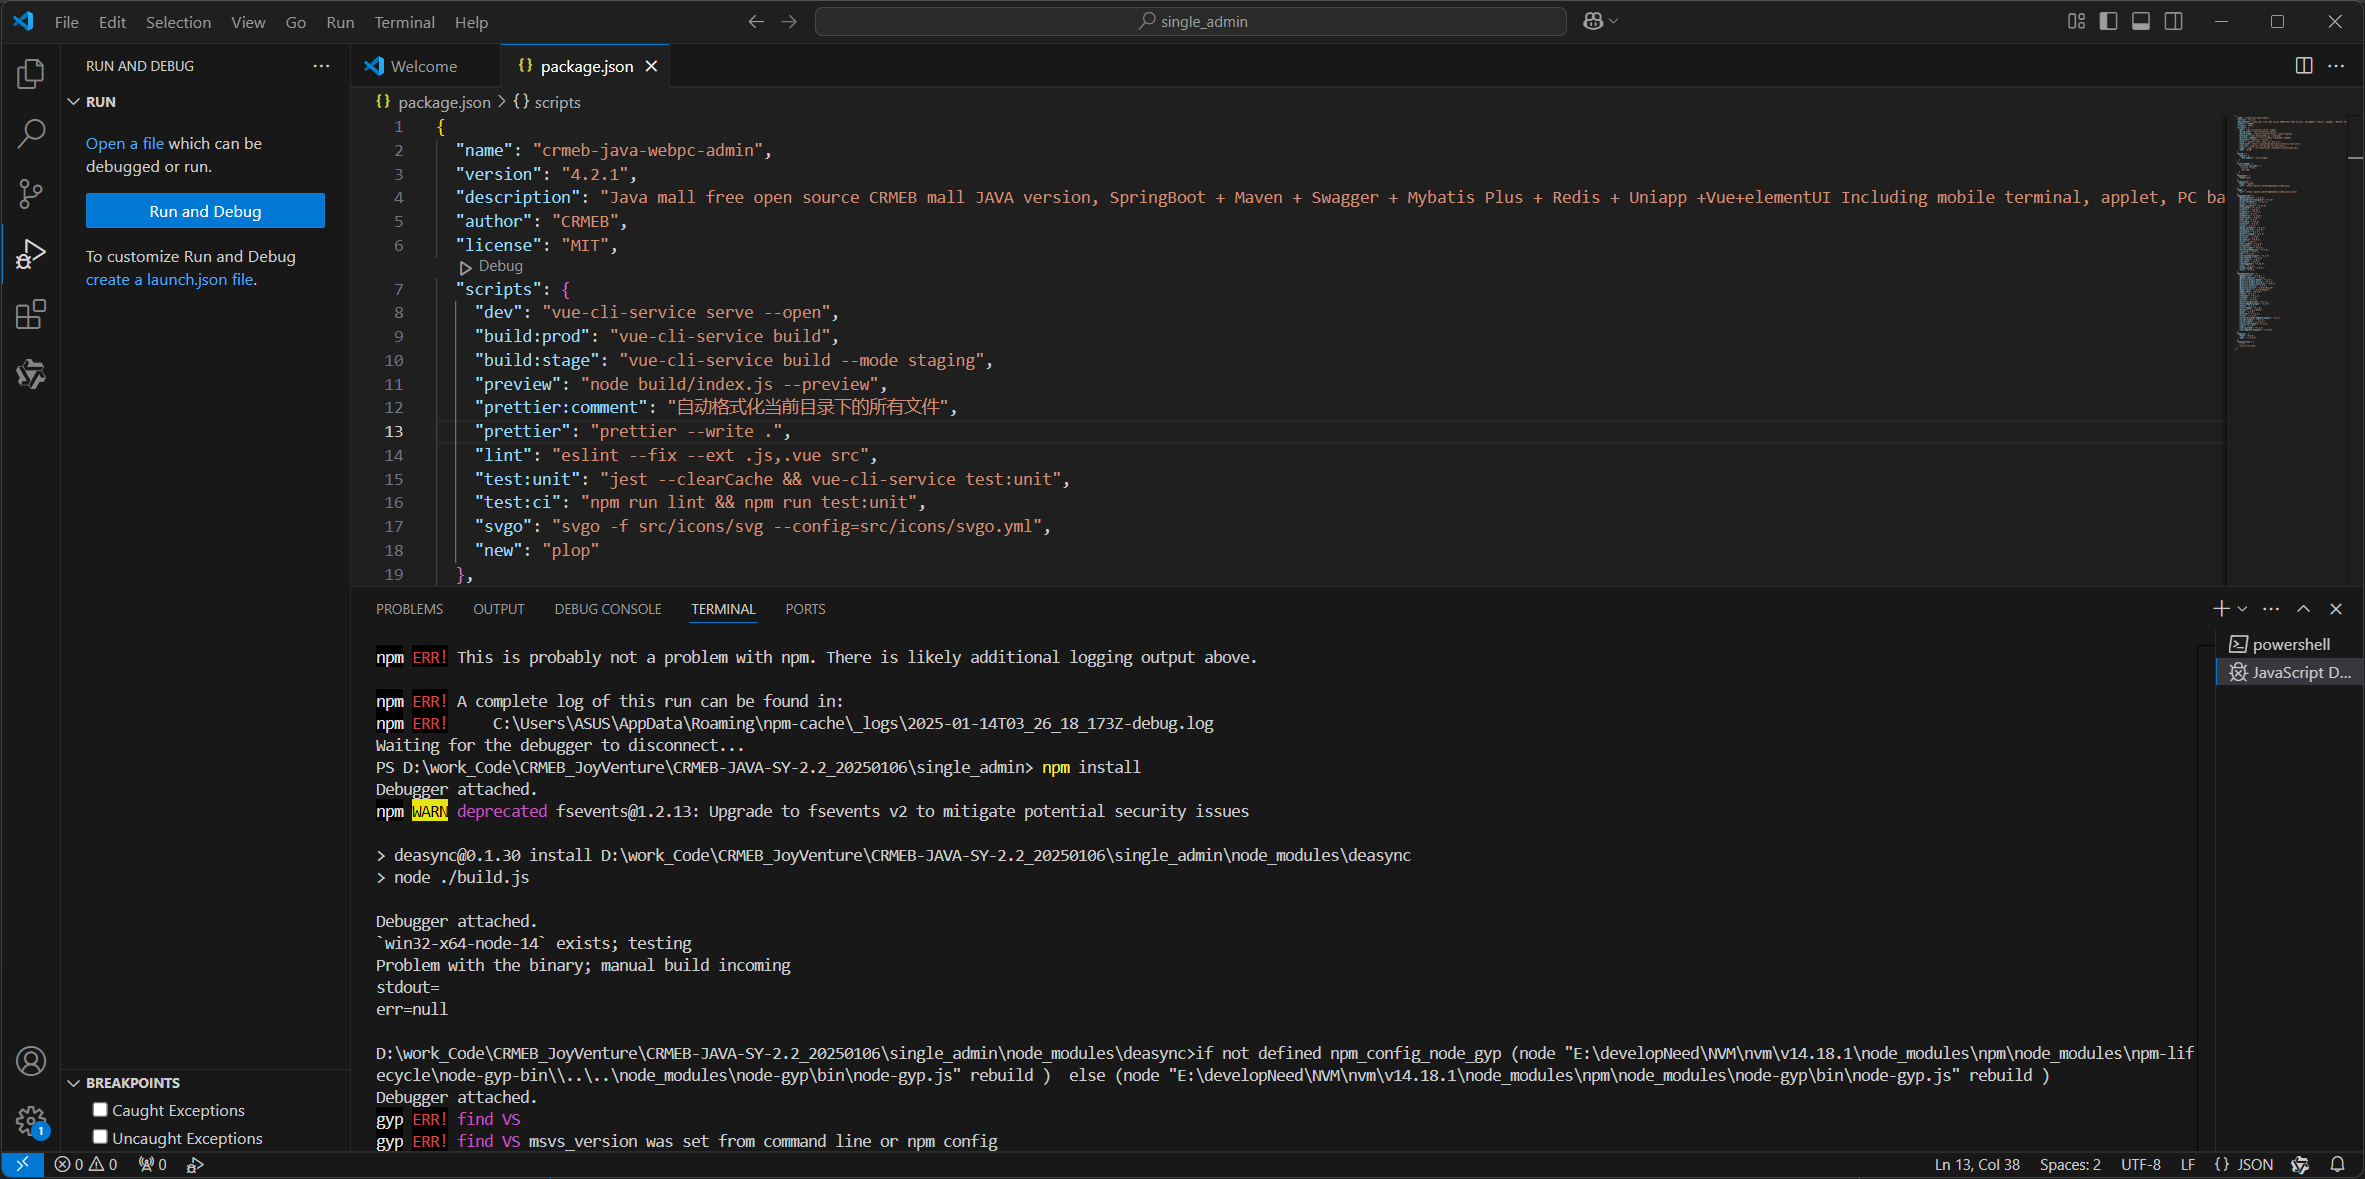Open the ports forwarded status item
The image size is (2365, 1179).
pyautogui.click(x=153, y=1165)
